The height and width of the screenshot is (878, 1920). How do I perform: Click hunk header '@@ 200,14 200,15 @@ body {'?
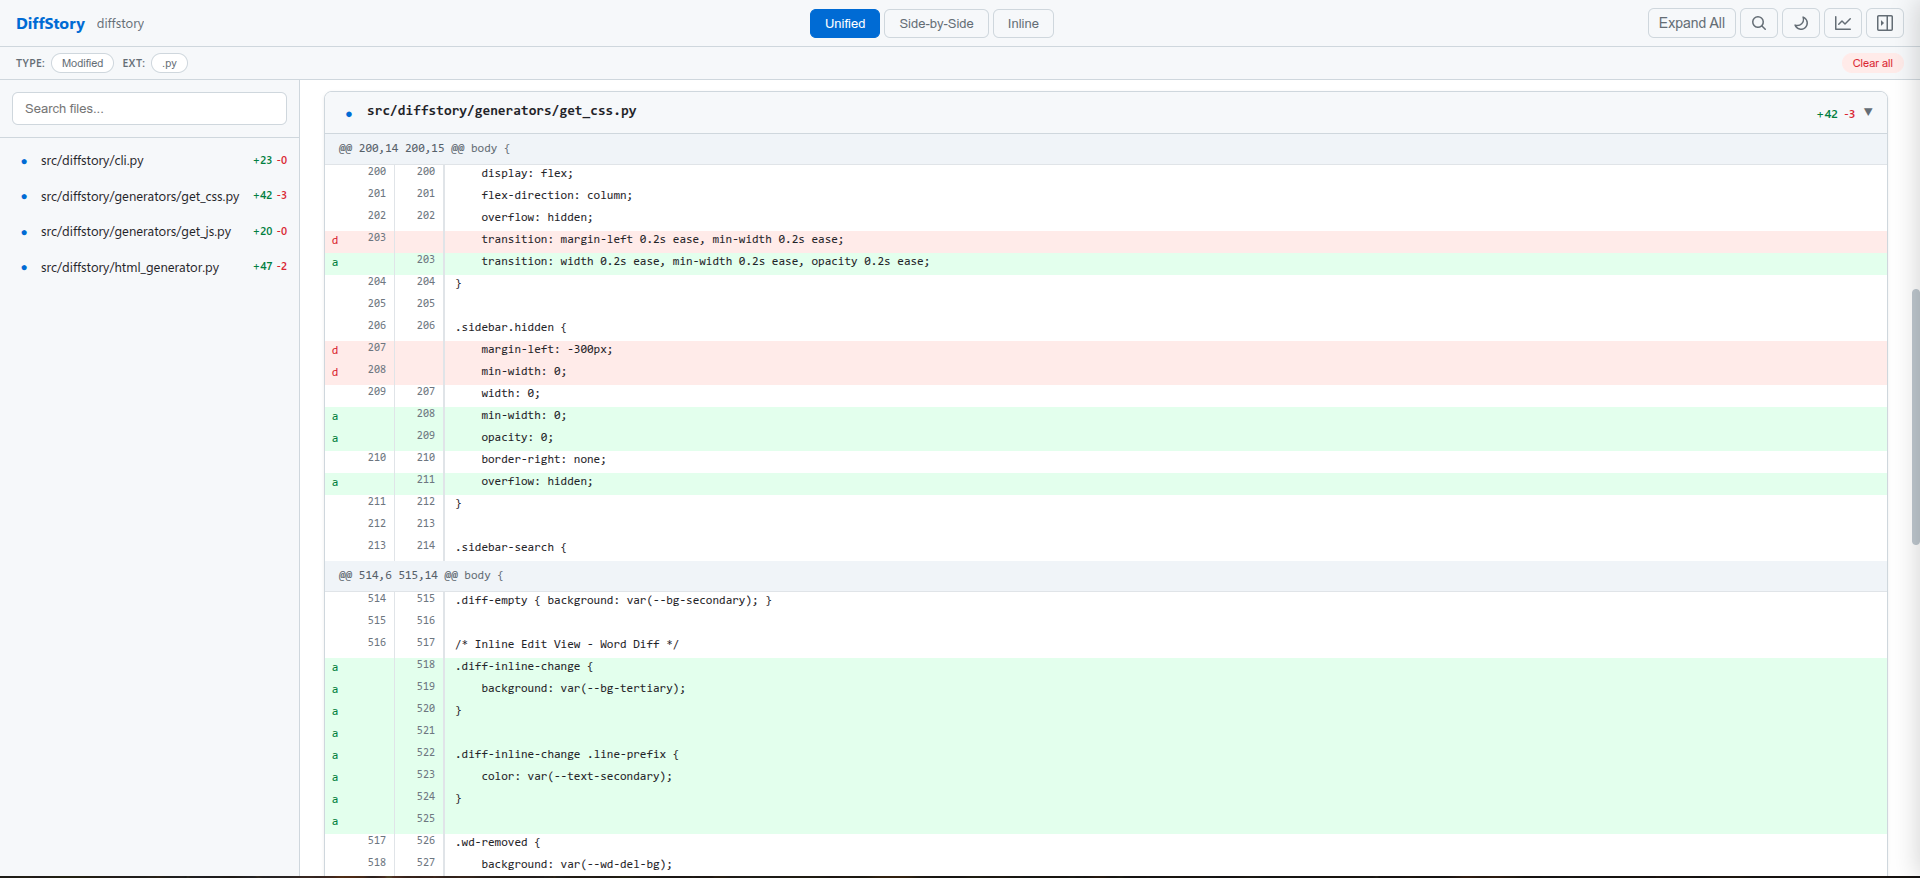click(x=1106, y=148)
